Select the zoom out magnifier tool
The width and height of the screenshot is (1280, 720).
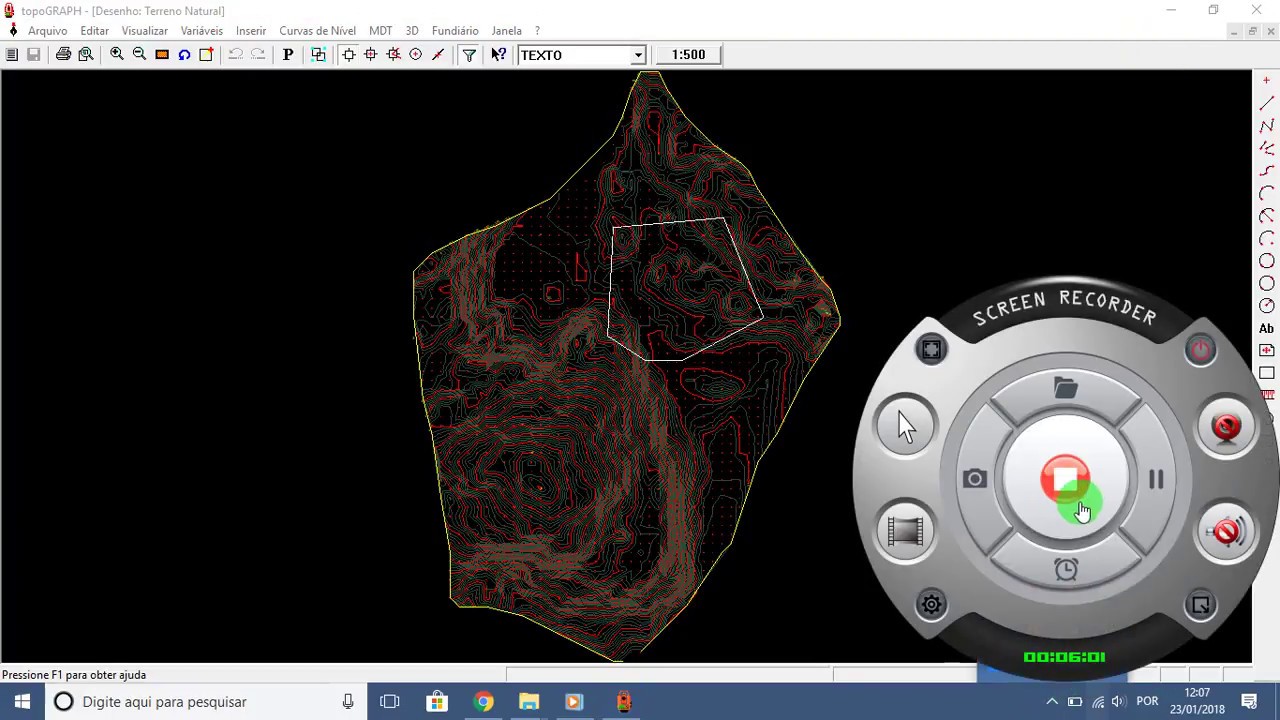point(139,55)
